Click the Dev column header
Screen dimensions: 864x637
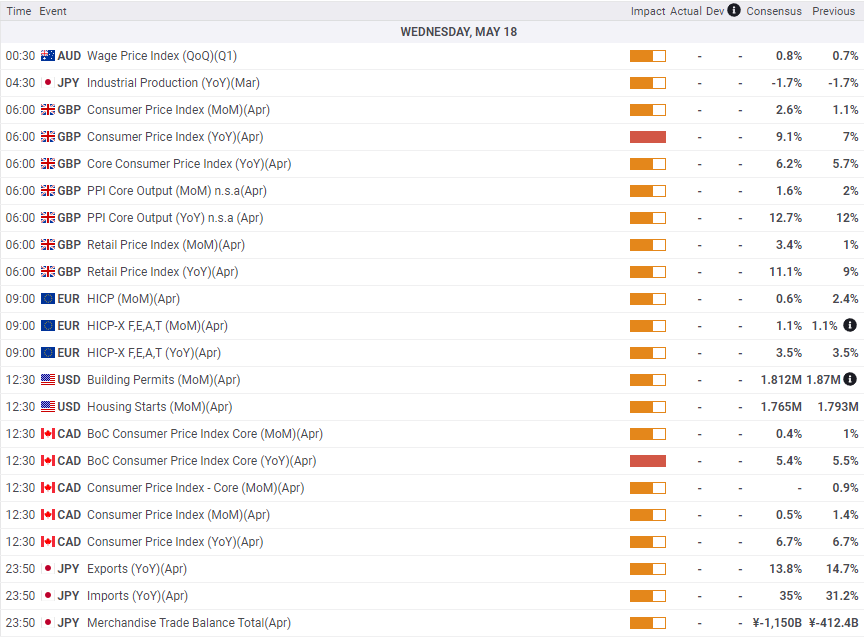click(715, 11)
